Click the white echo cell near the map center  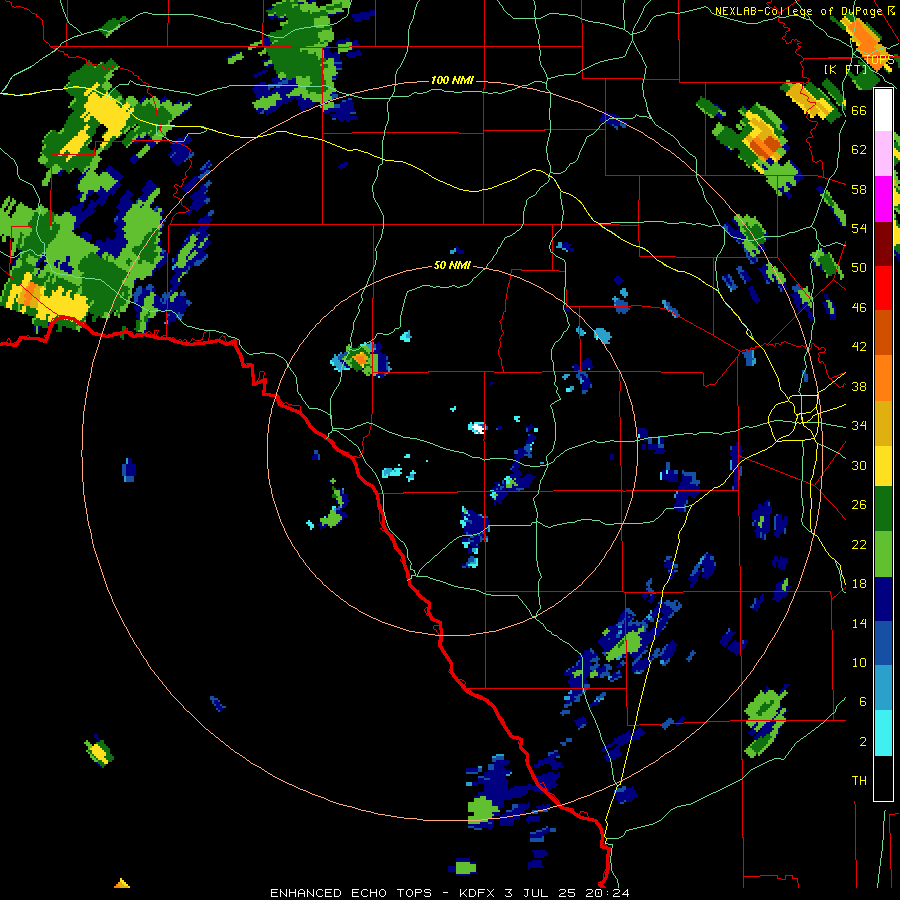tap(477, 427)
